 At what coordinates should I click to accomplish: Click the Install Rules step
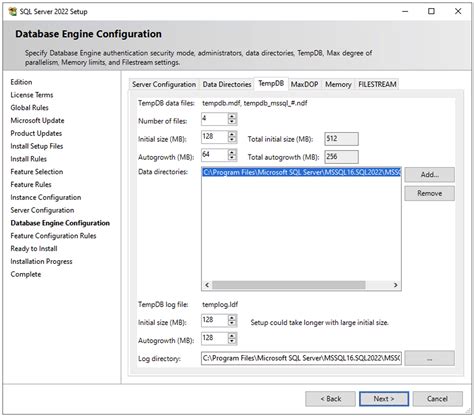28,159
